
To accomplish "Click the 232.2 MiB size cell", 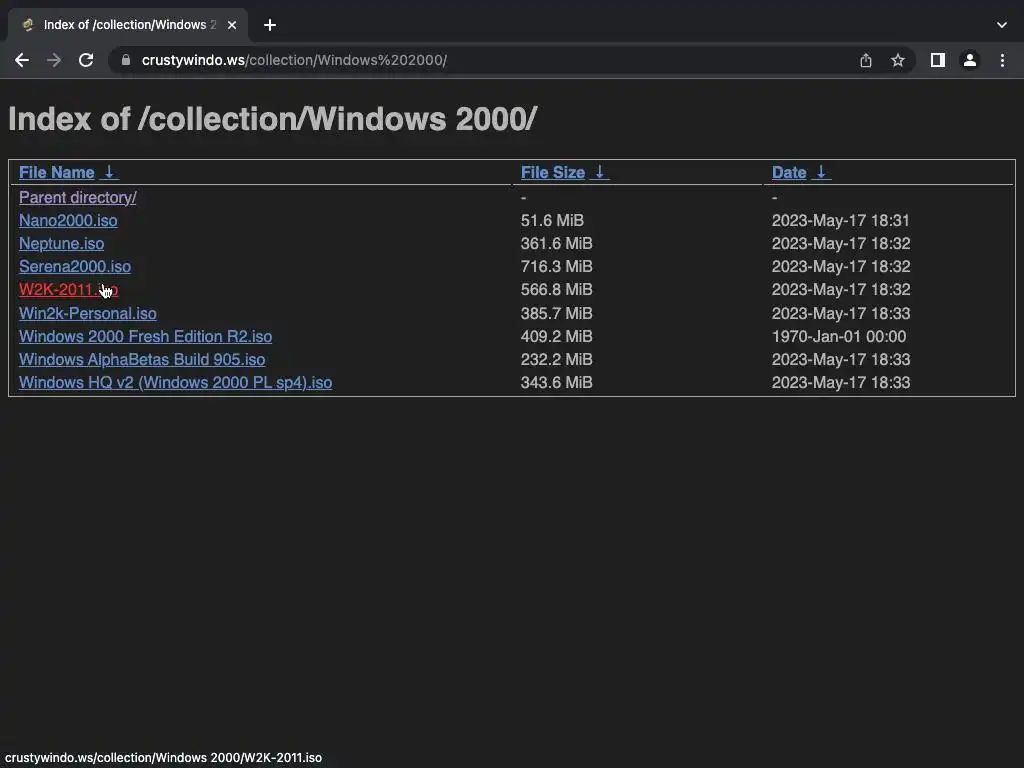I will pyautogui.click(x=556, y=359).
